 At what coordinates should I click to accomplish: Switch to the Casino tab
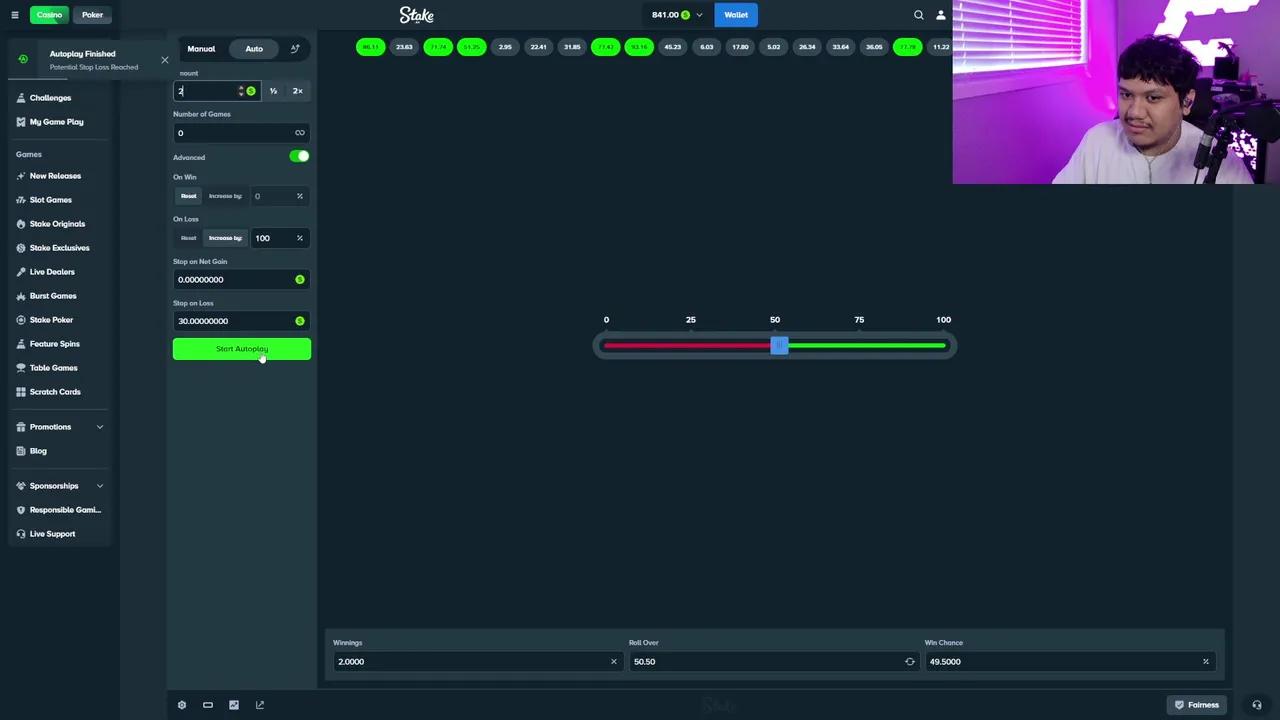[x=49, y=15]
